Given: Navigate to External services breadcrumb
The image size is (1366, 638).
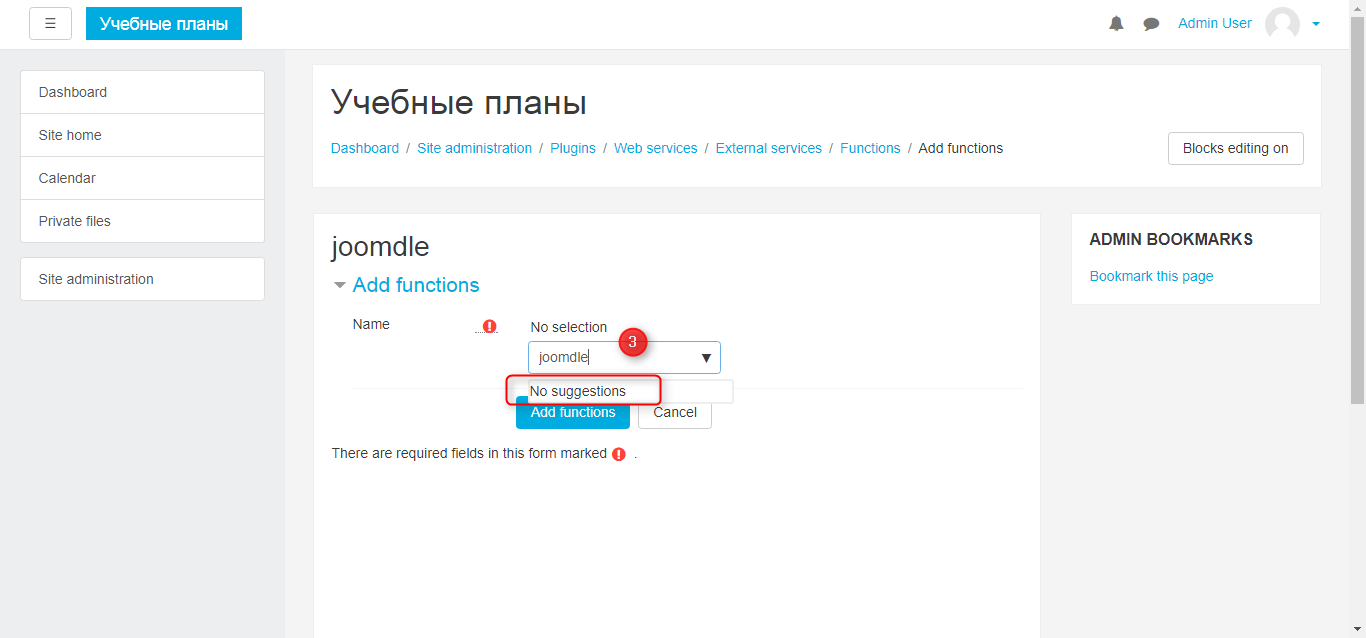Looking at the screenshot, I should [768, 148].
